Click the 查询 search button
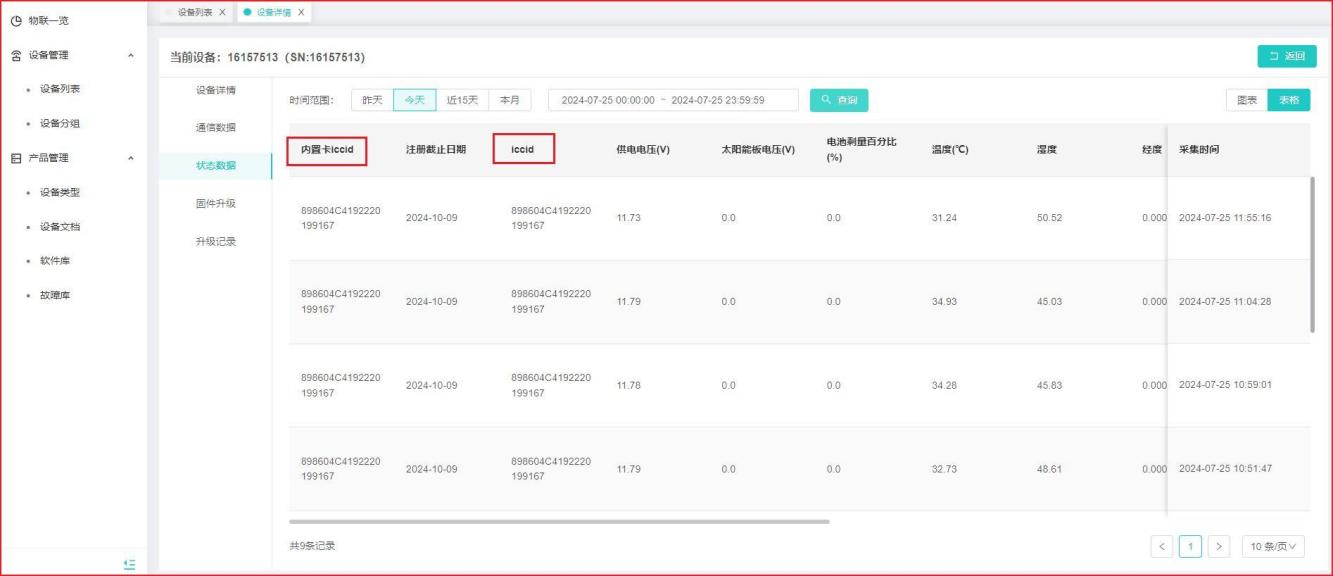This screenshot has height=576, width=1333. click(x=838, y=100)
